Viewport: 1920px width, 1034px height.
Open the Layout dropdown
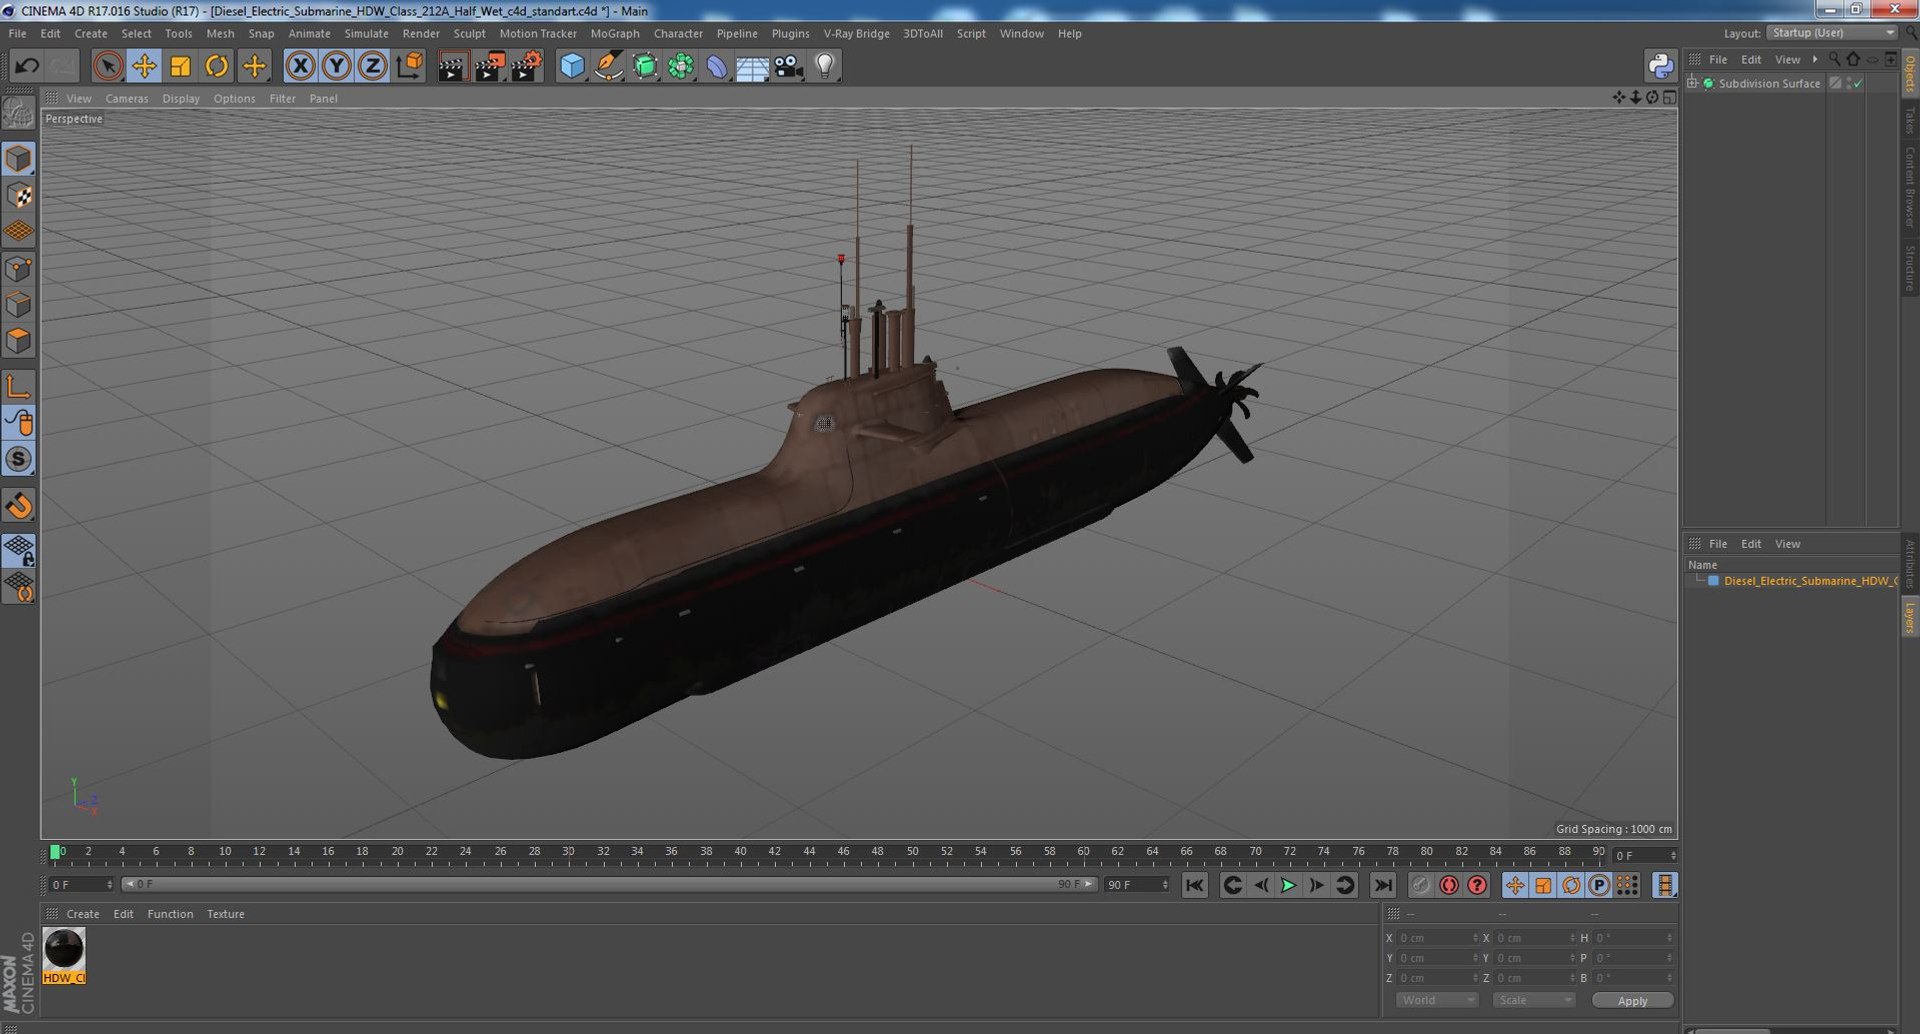1833,33
